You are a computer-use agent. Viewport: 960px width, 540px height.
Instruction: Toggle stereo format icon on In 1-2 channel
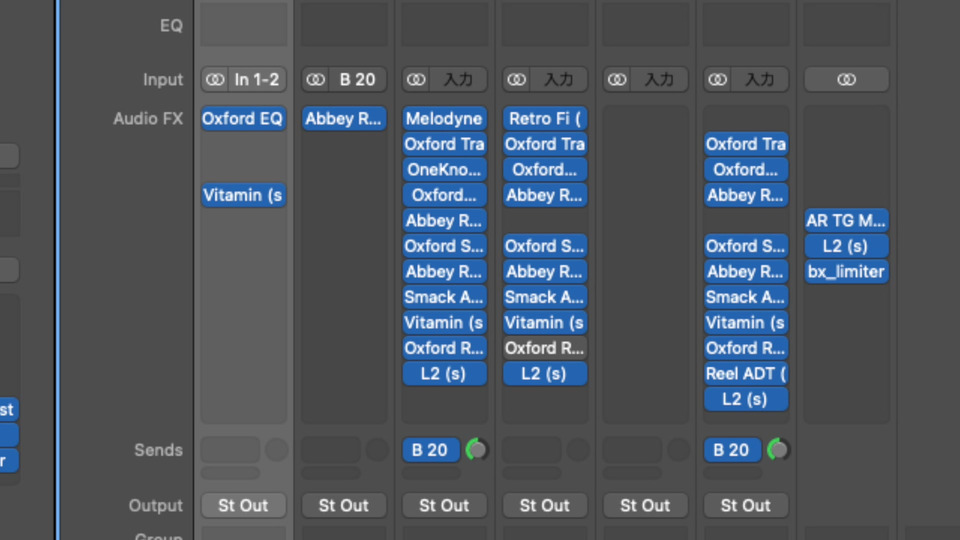[x=215, y=80]
